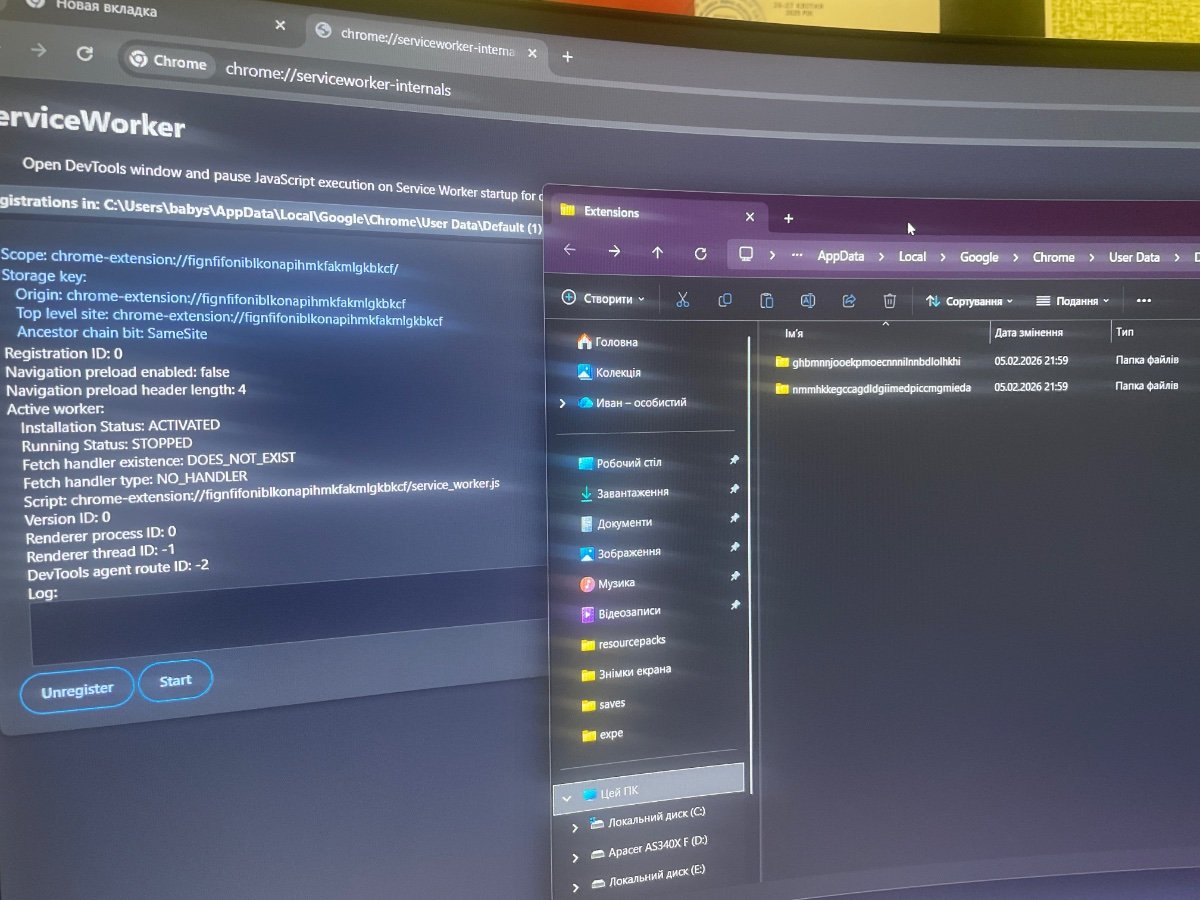Refresh the Explorer folder view
This screenshot has width=1200, height=900.
pyautogui.click(x=700, y=254)
